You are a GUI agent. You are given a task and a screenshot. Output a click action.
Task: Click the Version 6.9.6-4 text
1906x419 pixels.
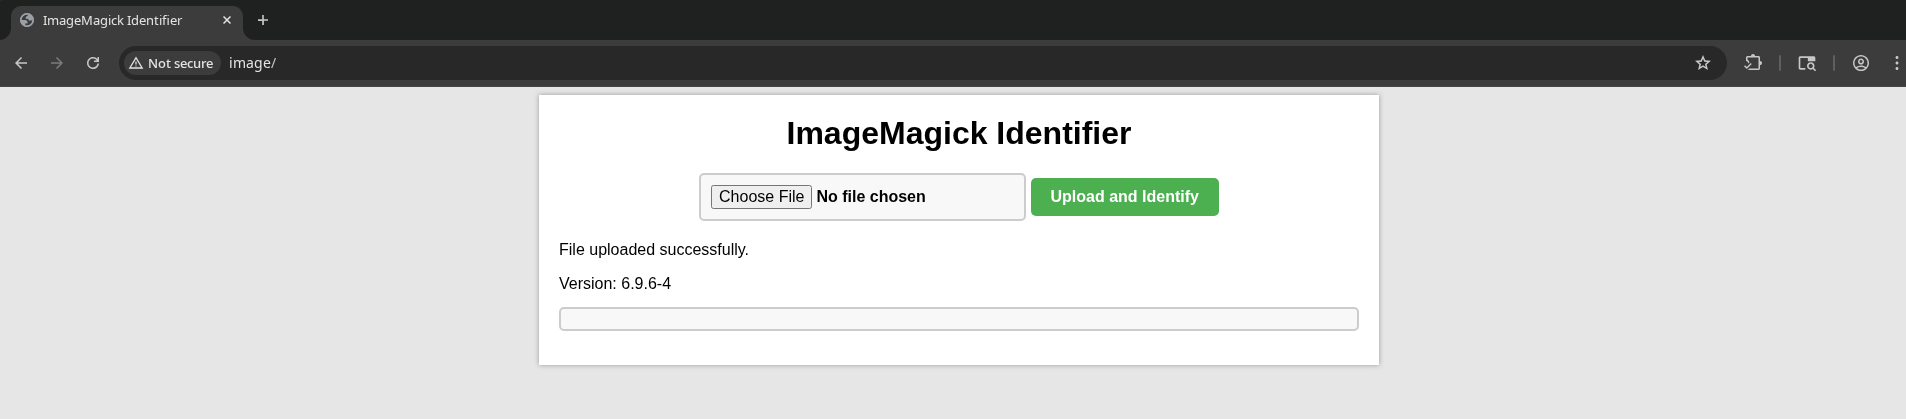pos(615,284)
